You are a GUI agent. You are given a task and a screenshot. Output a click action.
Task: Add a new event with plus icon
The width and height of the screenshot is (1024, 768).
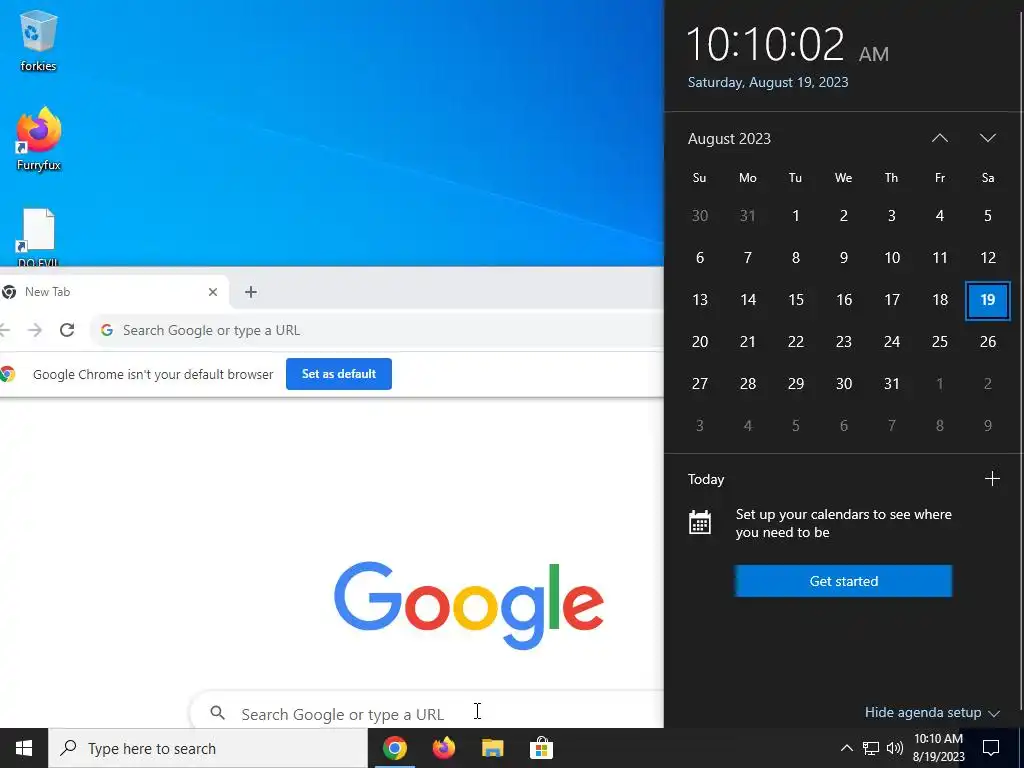point(992,479)
